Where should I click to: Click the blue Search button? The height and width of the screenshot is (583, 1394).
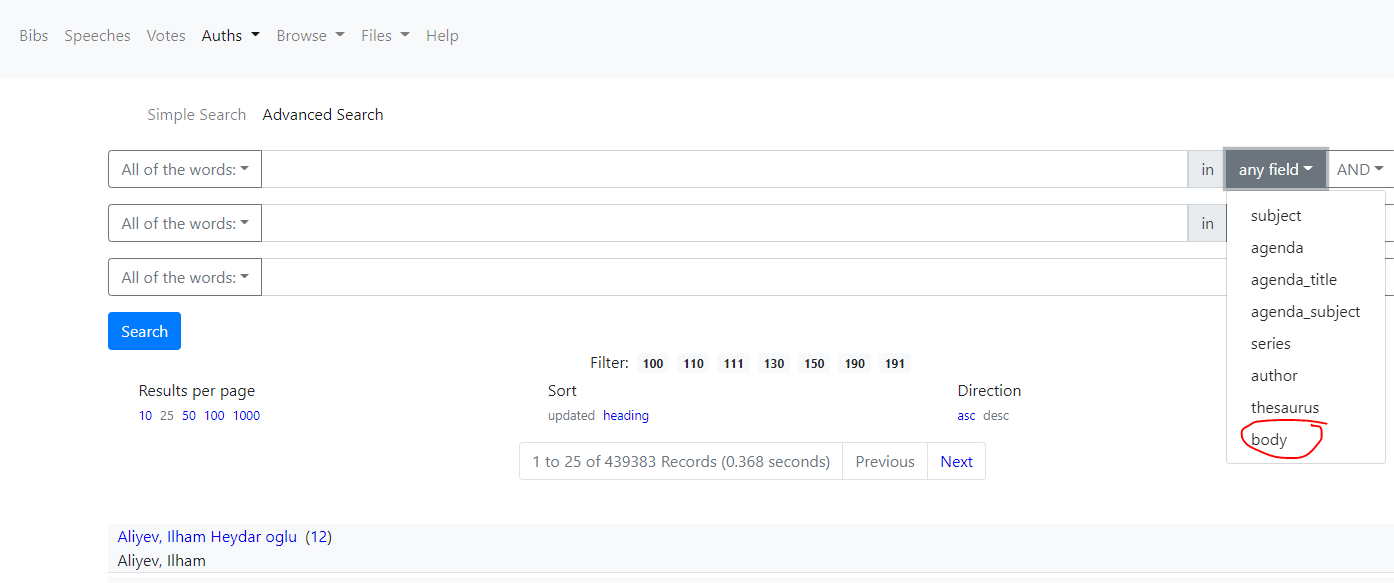(144, 330)
